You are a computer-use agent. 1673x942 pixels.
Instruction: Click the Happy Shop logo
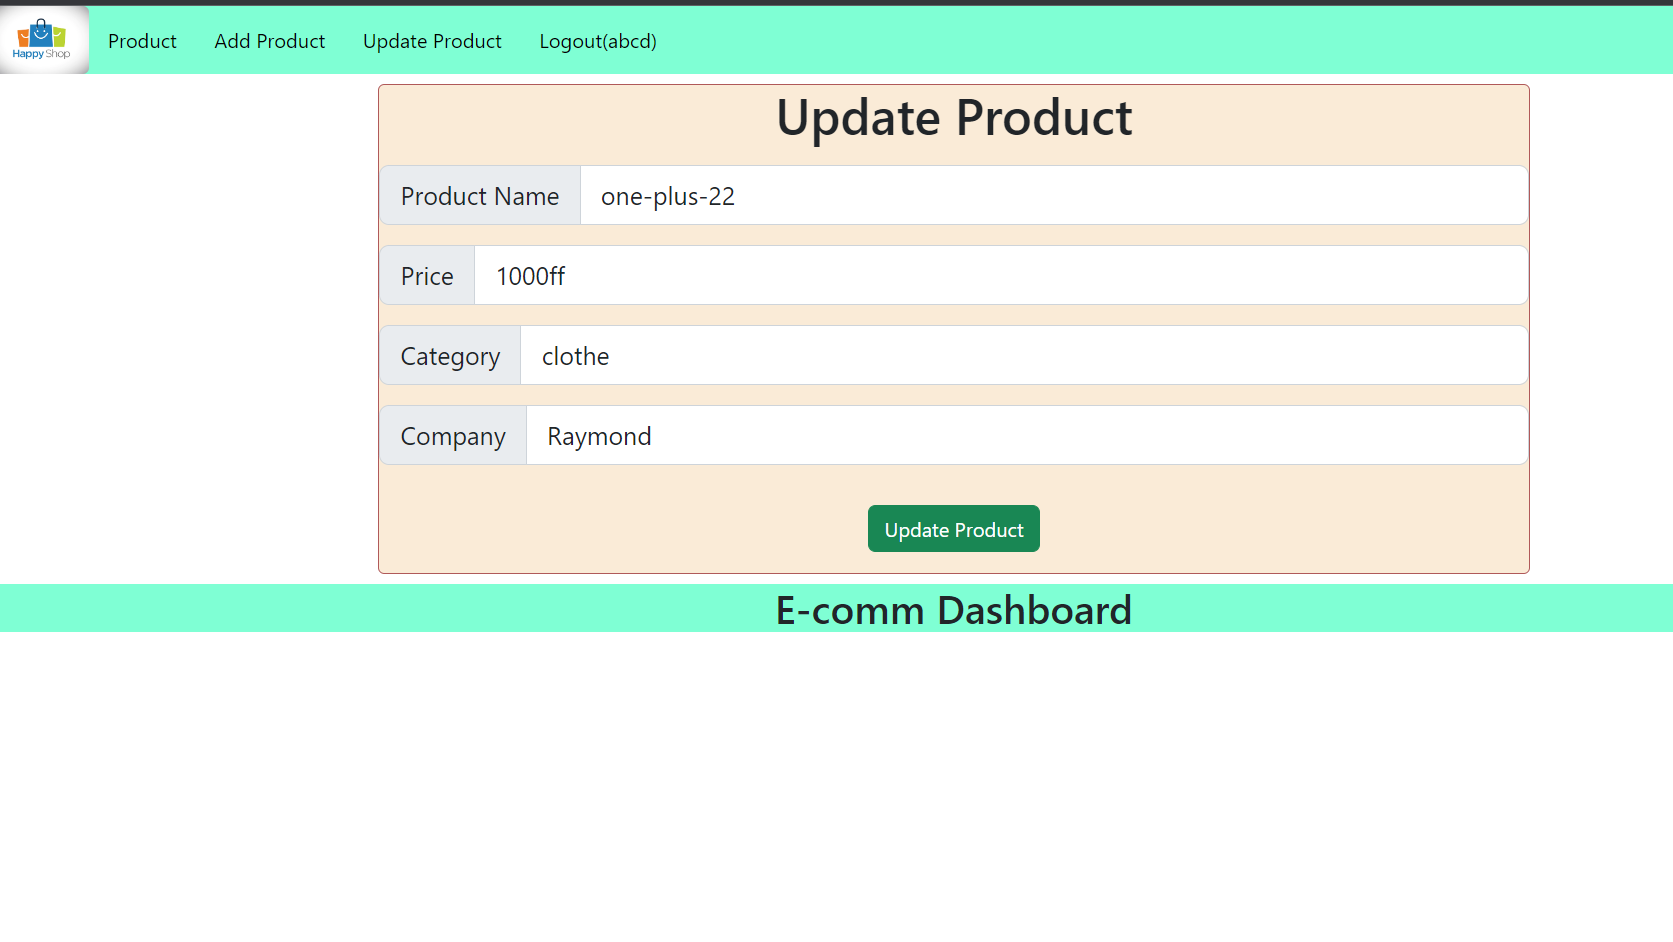[x=44, y=40]
